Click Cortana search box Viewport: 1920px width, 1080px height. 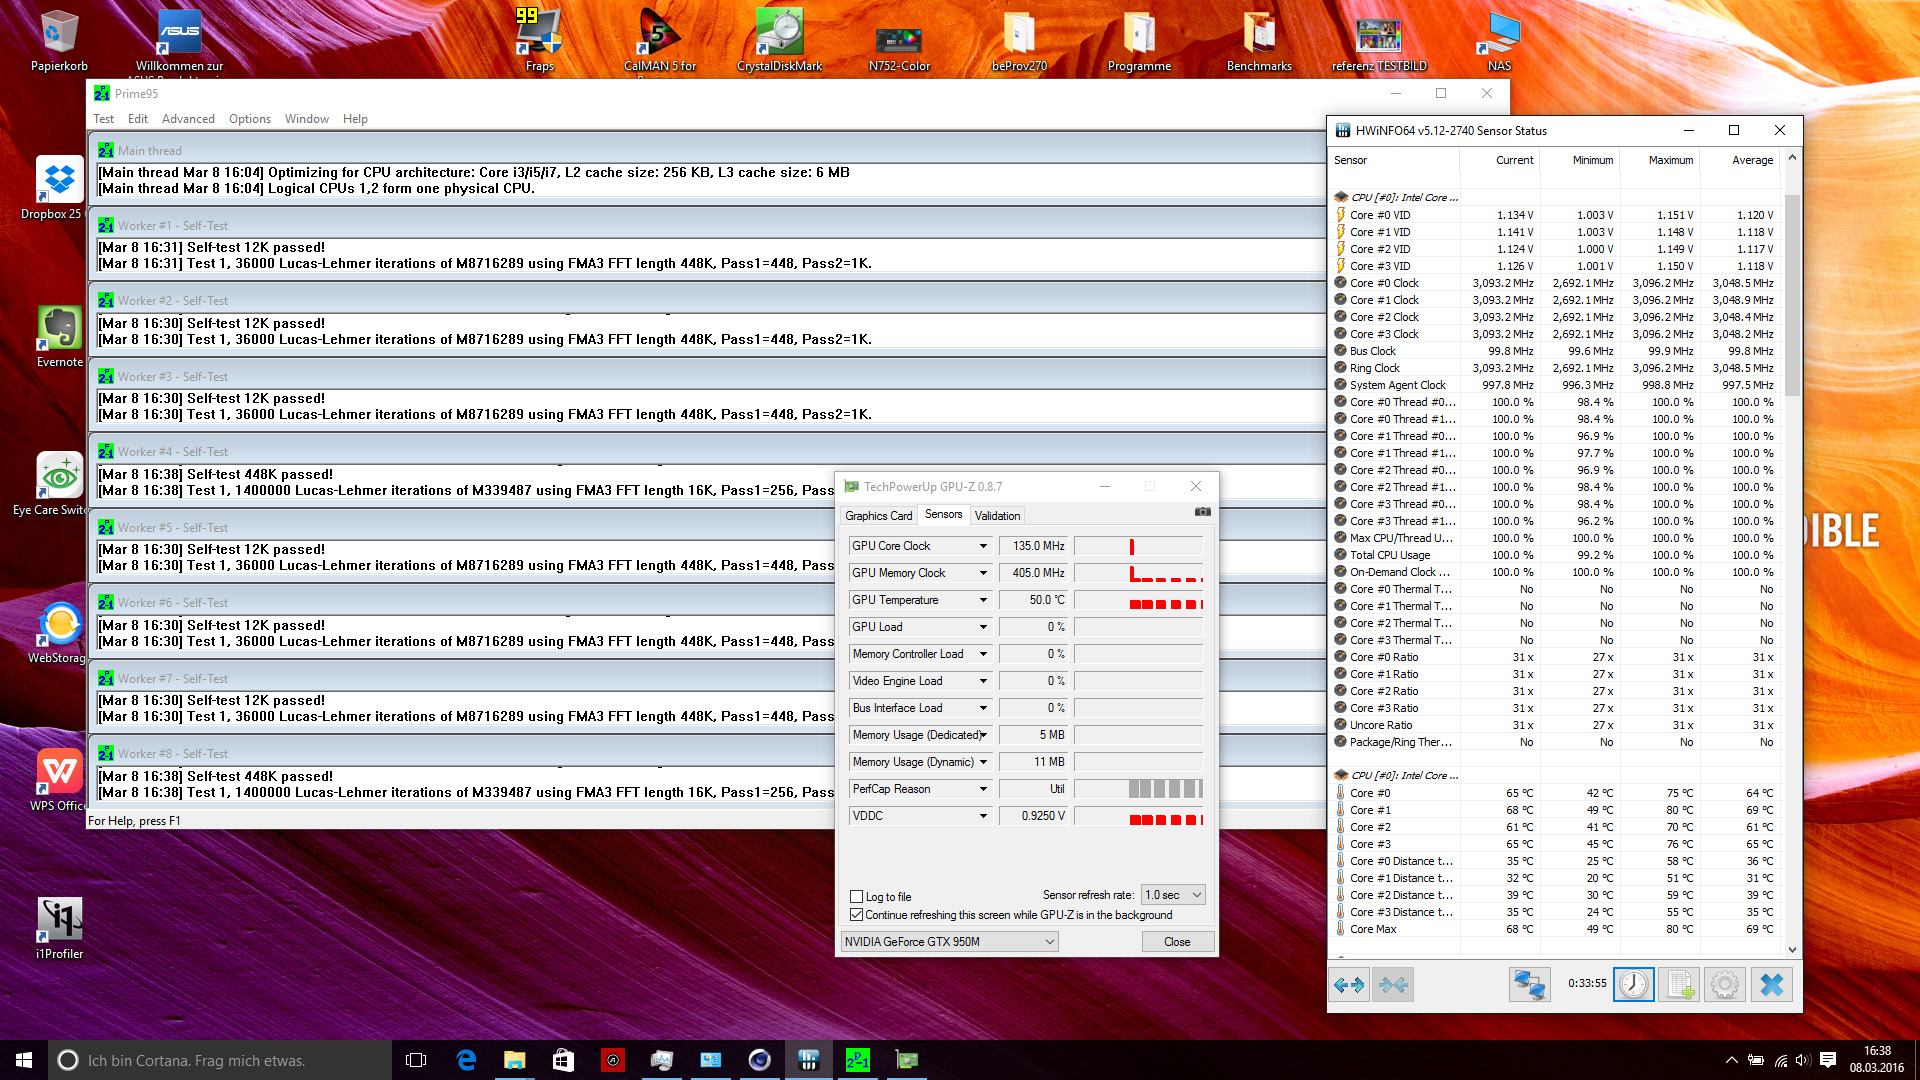220,1060
